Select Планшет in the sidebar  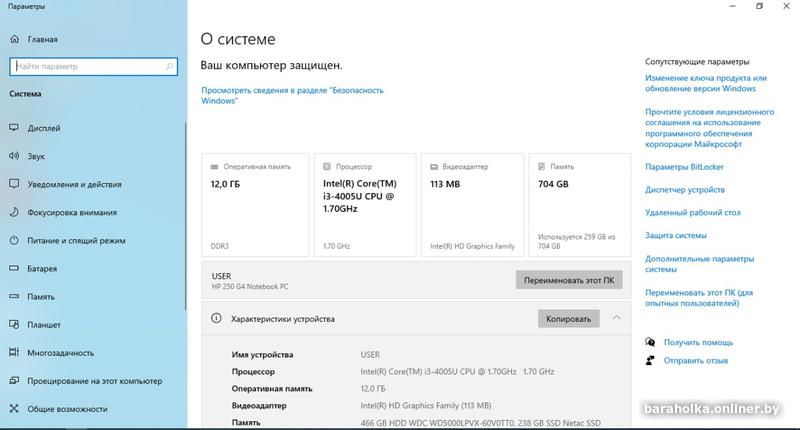tap(44, 324)
